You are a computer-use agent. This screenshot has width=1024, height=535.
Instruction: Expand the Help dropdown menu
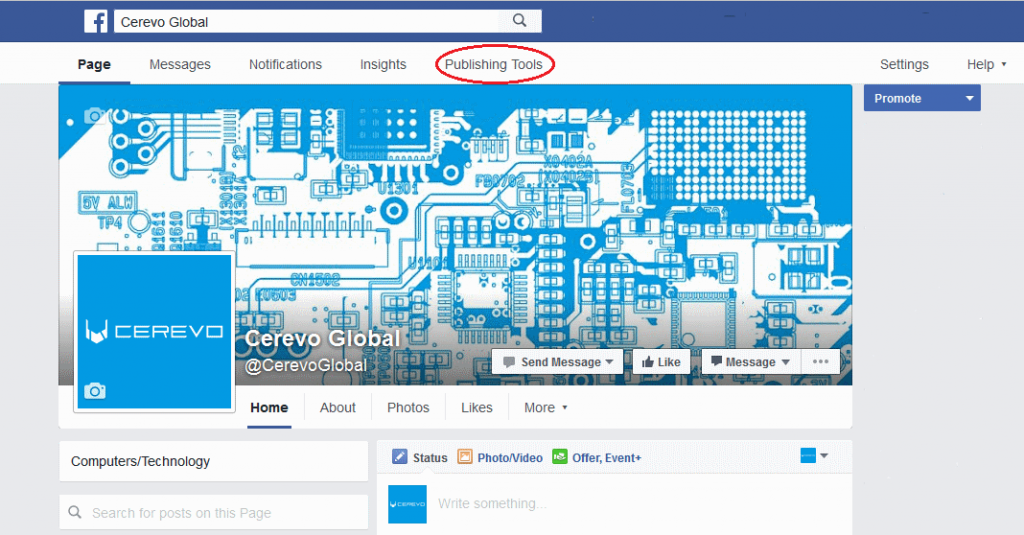[986, 64]
